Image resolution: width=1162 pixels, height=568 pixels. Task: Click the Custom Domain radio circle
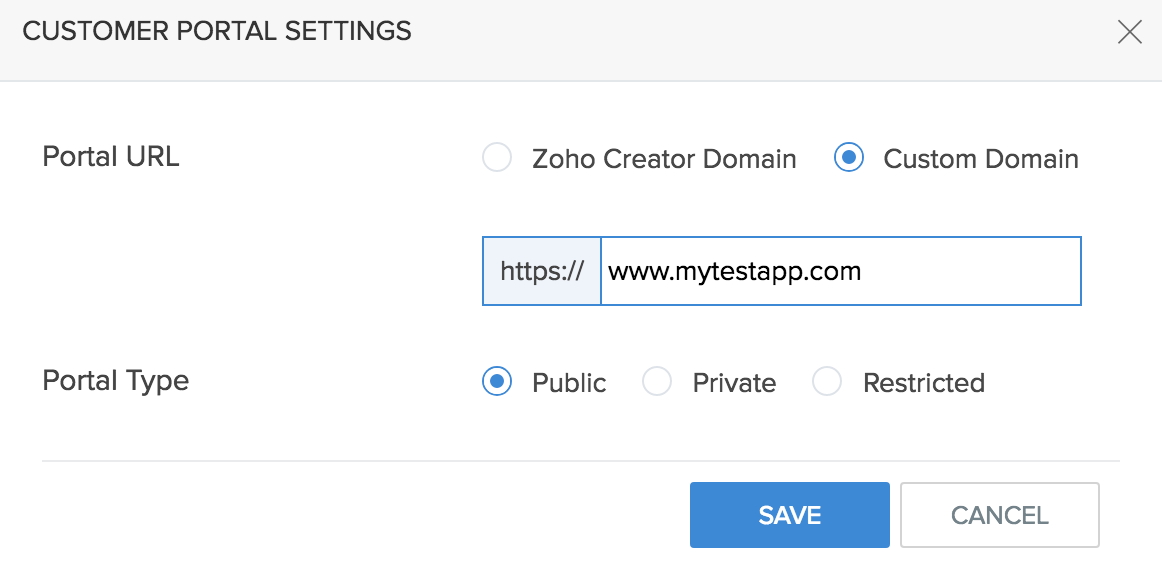[848, 158]
